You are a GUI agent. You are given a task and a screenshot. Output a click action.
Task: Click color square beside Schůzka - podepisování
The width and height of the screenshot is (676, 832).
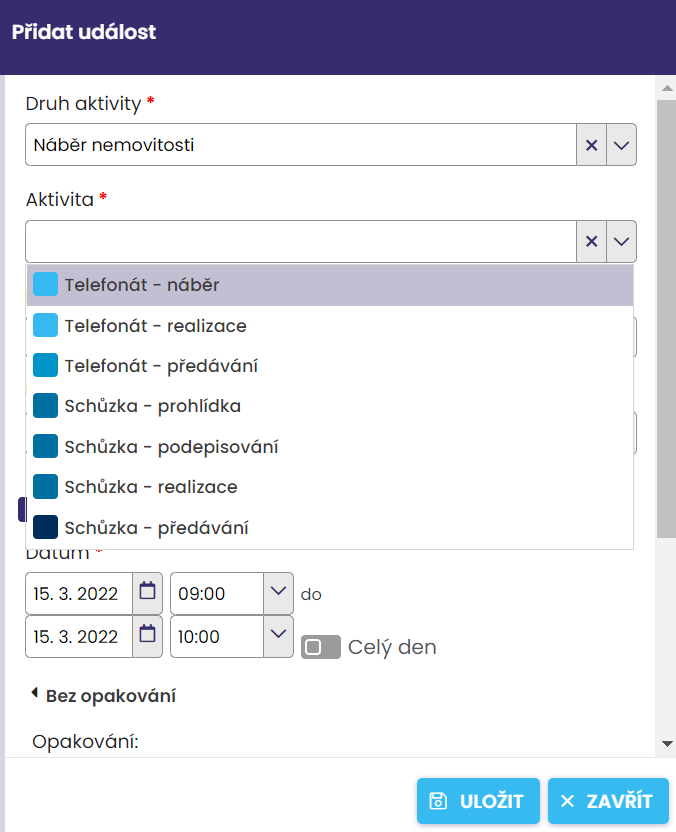44,446
